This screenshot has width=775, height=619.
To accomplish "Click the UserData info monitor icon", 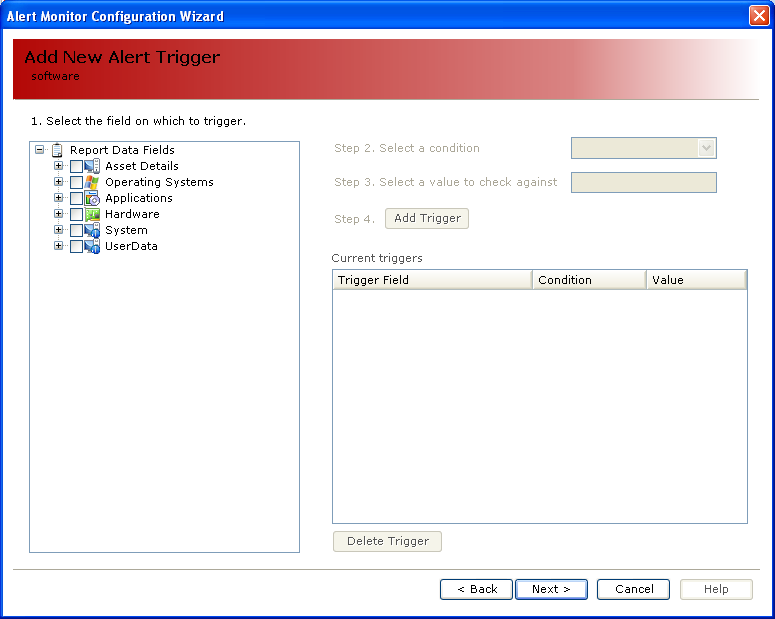I will click(x=92, y=246).
